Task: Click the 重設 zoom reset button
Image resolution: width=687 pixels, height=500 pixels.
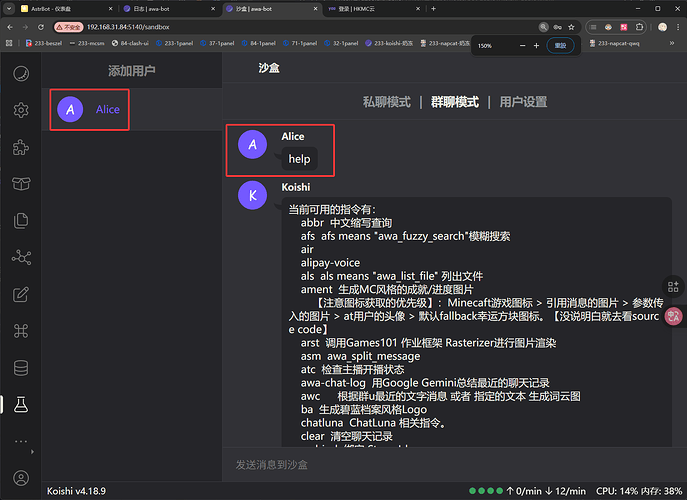Action: coord(560,45)
